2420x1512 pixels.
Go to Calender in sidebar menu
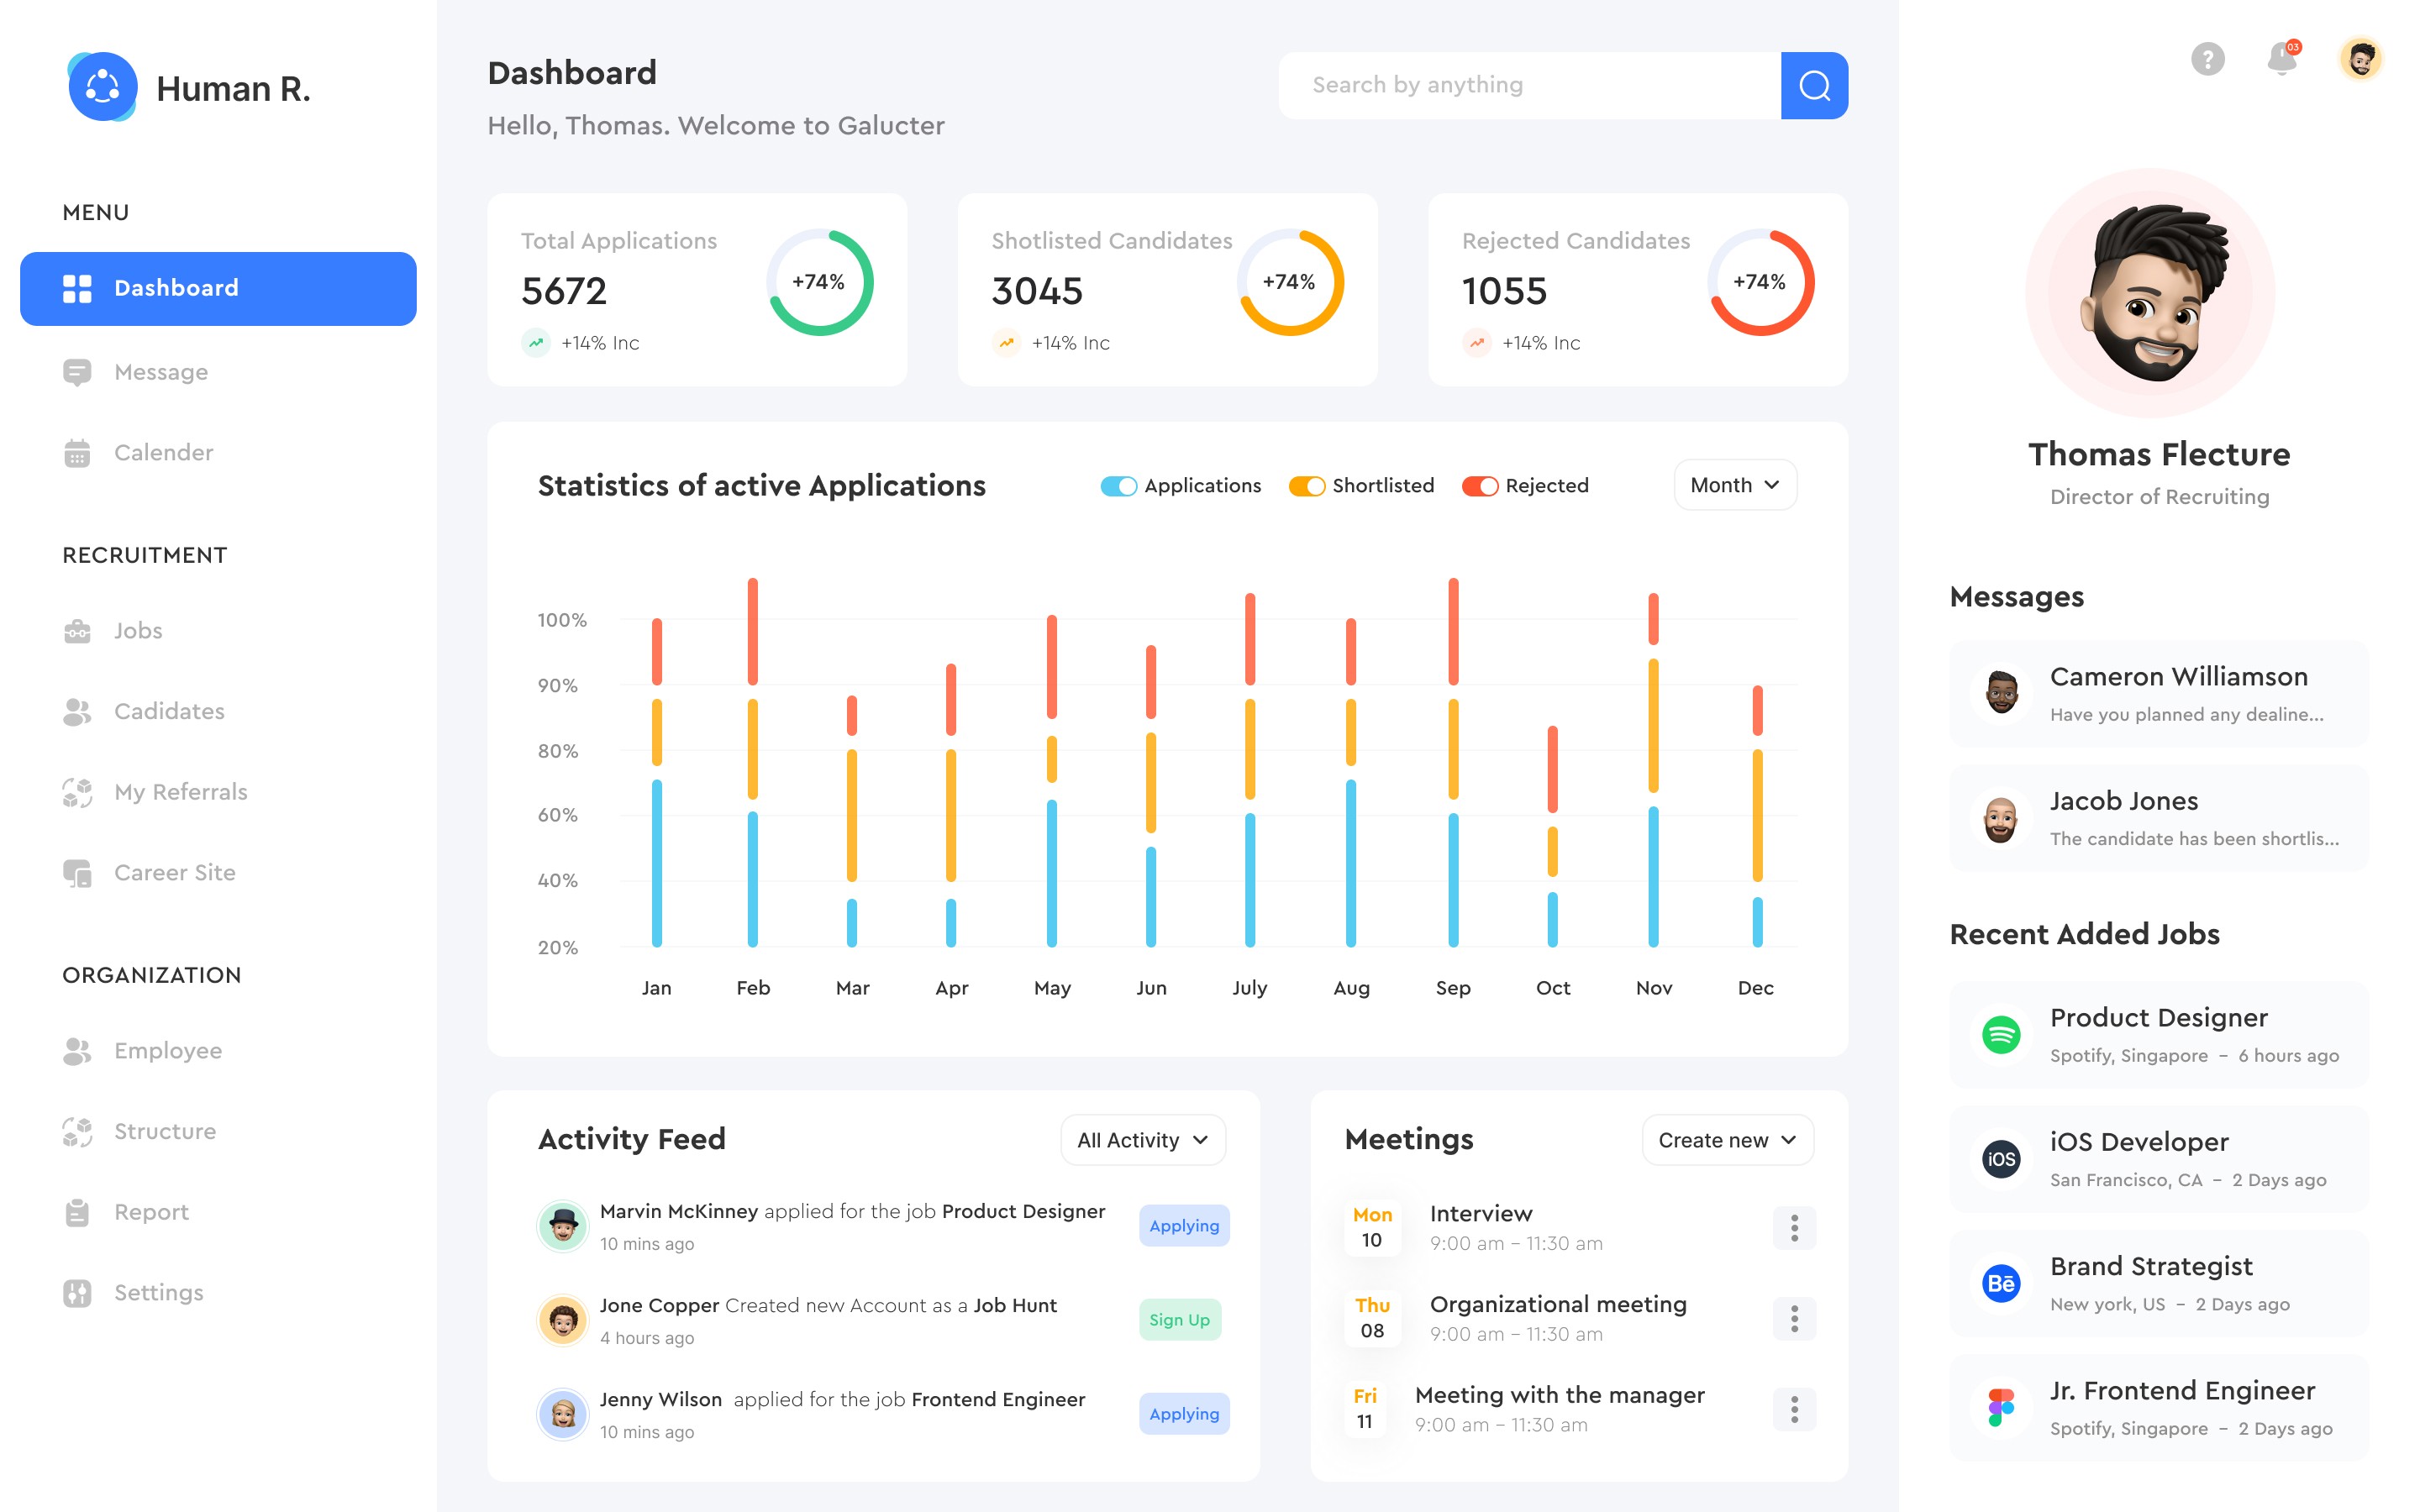tap(163, 453)
